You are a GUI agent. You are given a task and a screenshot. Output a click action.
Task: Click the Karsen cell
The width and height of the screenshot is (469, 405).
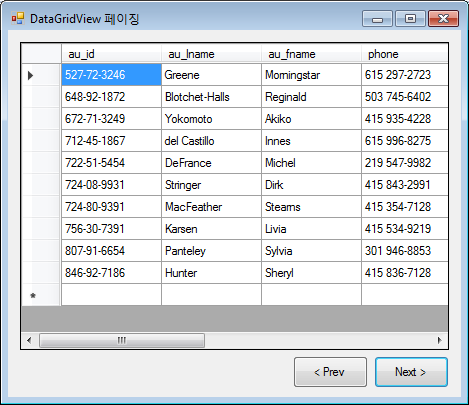tap(211, 229)
